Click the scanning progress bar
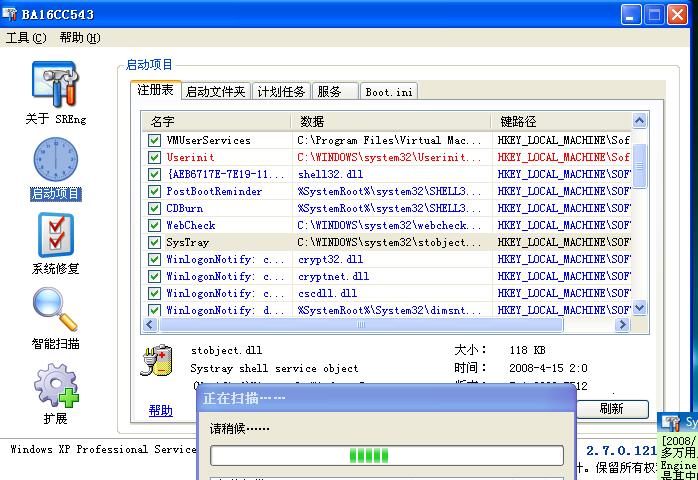This screenshot has width=698, height=480. pyautogui.click(x=387, y=456)
